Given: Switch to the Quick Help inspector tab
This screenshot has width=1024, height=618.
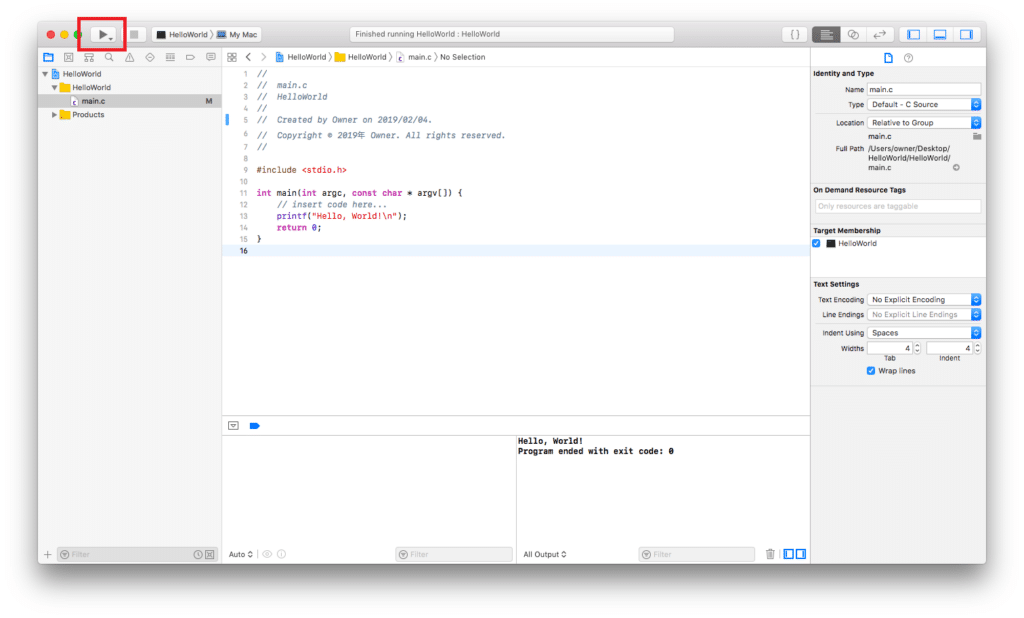Looking at the screenshot, I should [x=906, y=57].
